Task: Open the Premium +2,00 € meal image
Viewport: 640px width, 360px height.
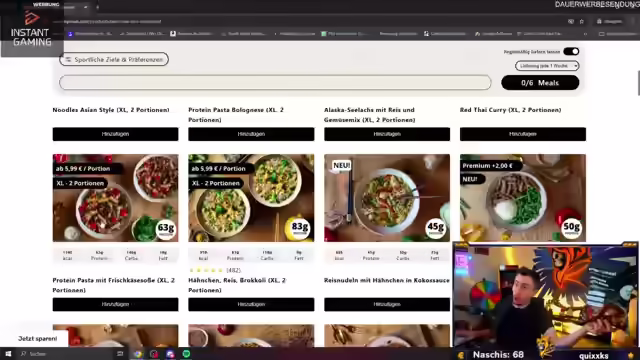Action: 523,198
